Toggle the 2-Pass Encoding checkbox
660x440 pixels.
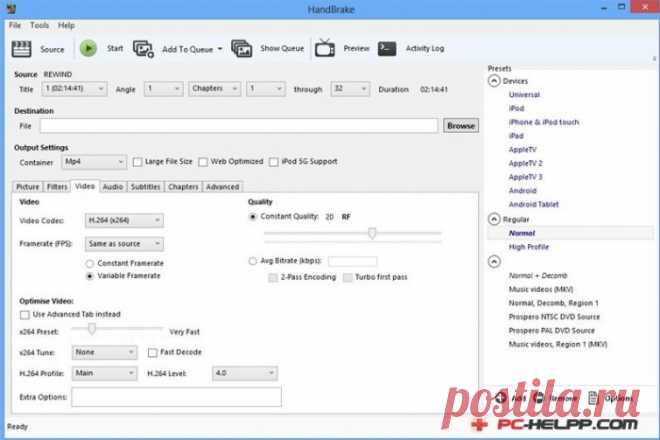click(273, 277)
